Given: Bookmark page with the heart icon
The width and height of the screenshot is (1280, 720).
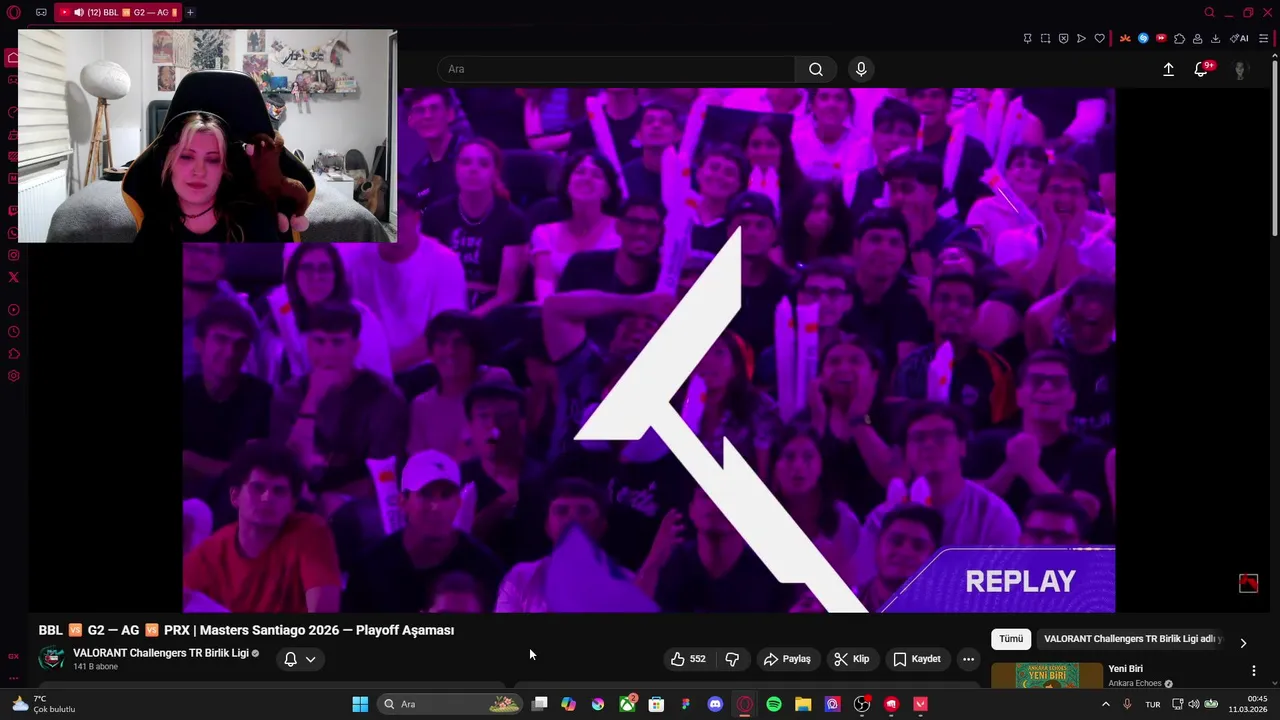Looking at the screenshot, I should [x=1099, y=39].
